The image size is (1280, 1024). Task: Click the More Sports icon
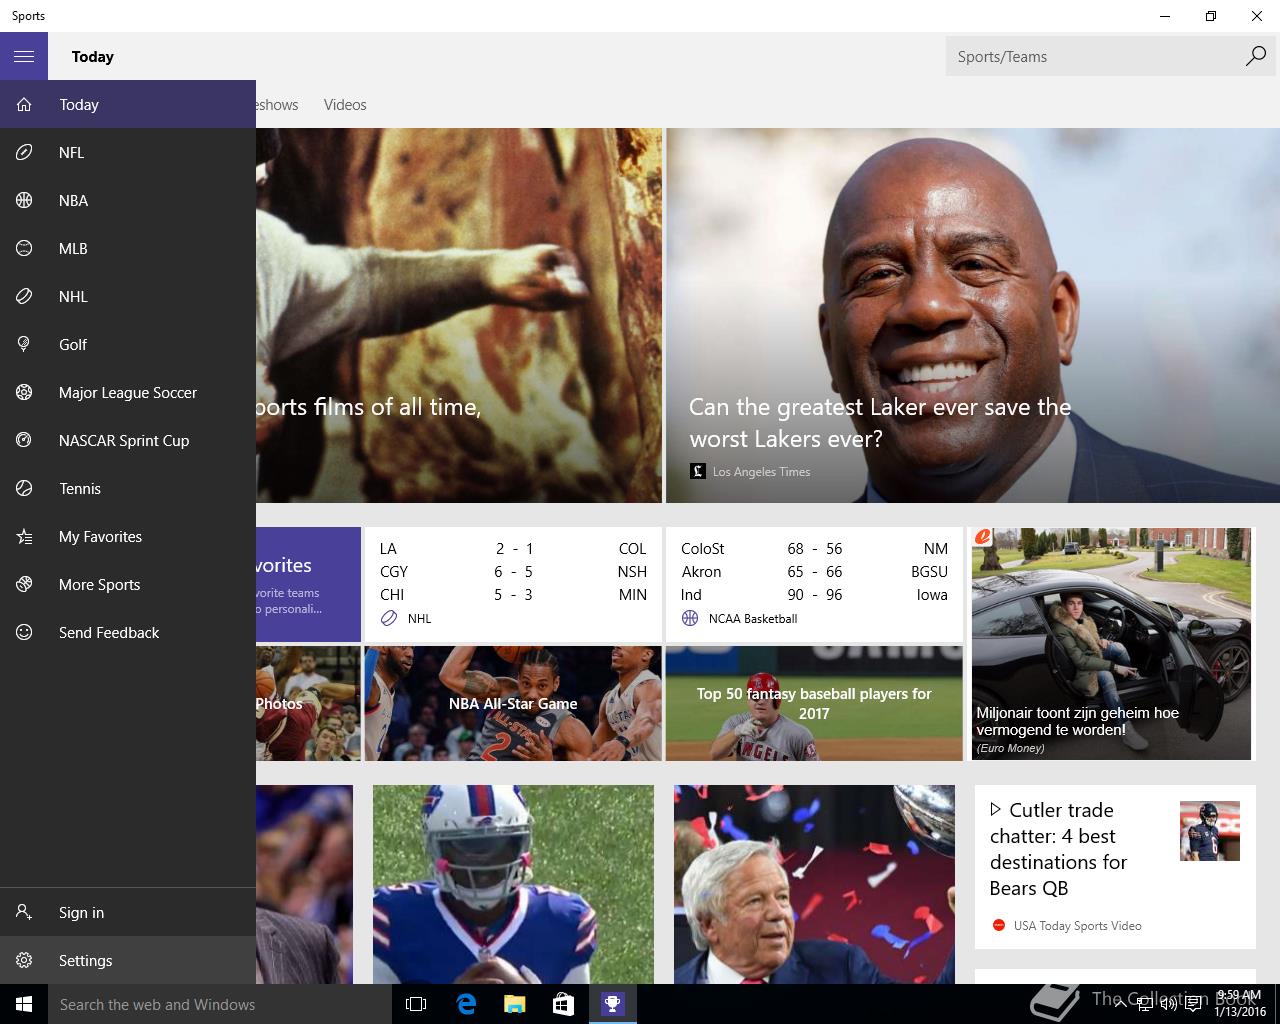[24, 584]
